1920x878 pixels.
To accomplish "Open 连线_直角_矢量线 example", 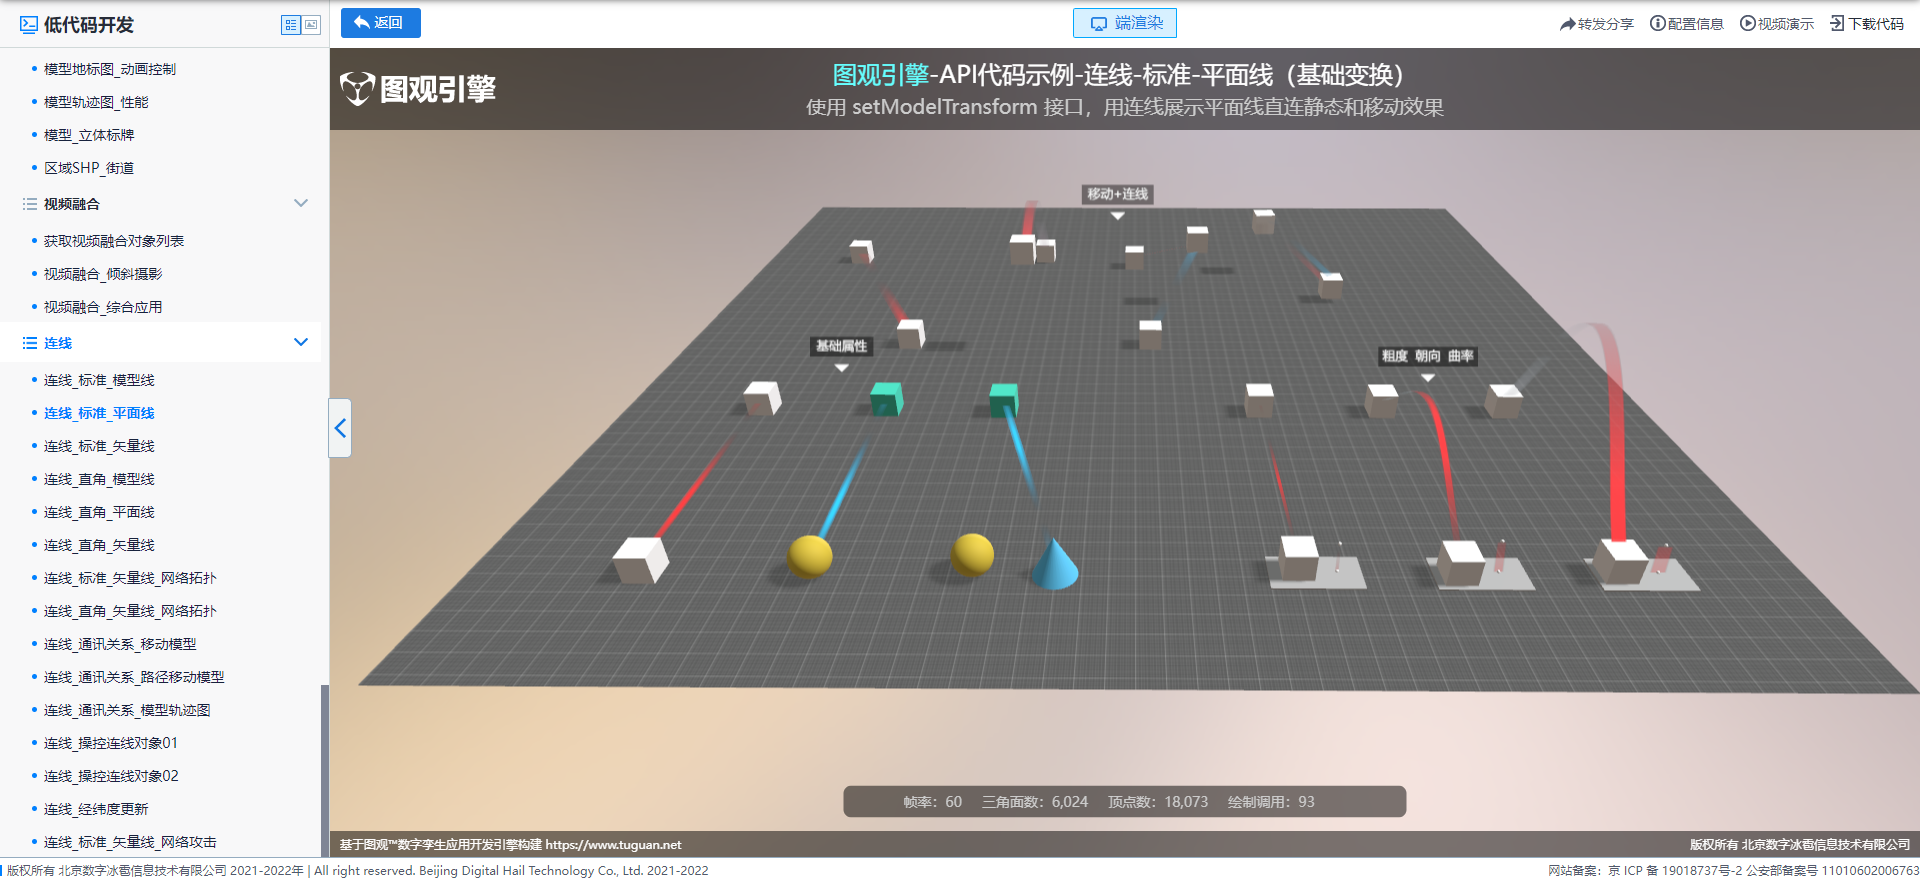I will coord(99,545).
